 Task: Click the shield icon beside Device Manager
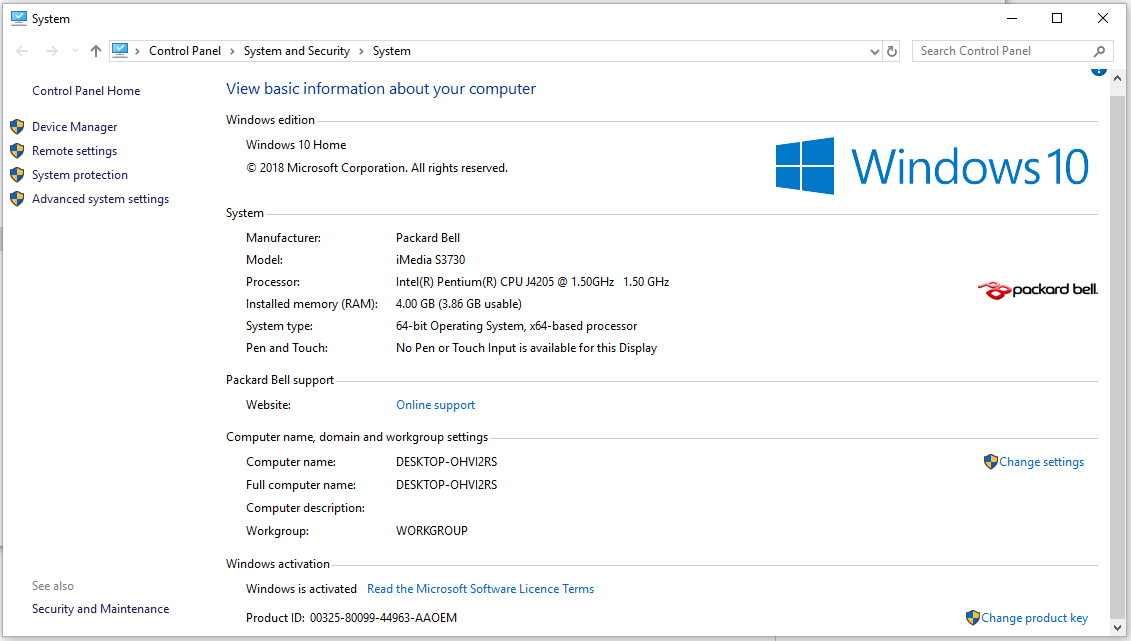[x=17, y=127]
